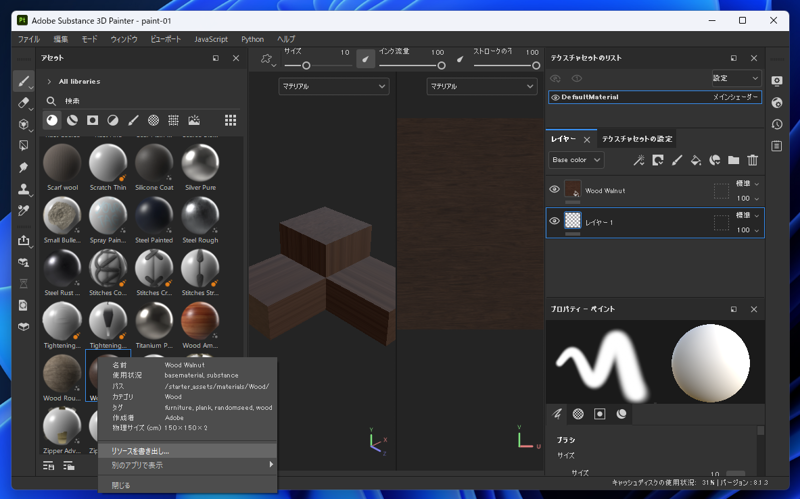The height and width of the screenshot is (499, 800).
Task: Adjust the インク流量 slider handle
Action: tap(441, 65)
